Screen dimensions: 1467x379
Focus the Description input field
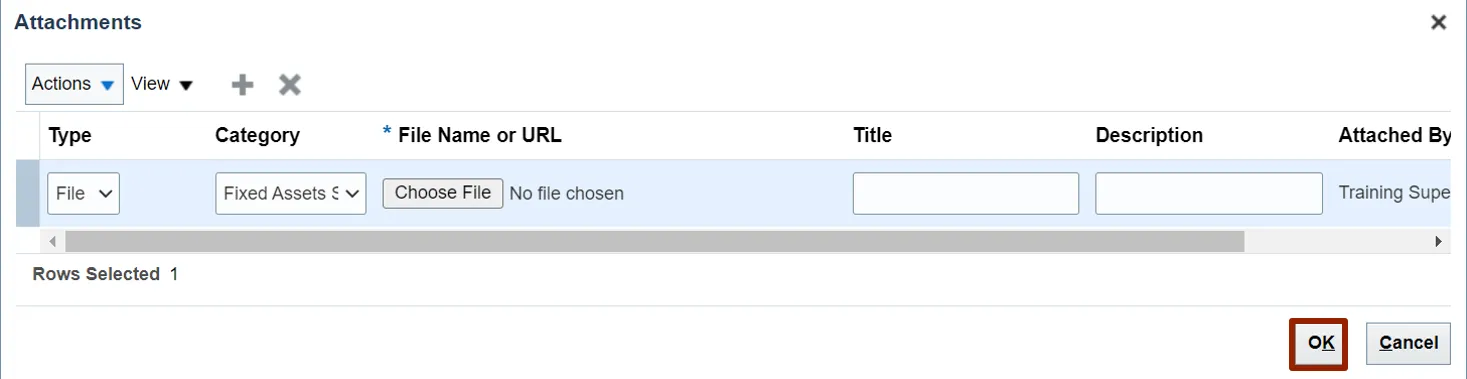tap(1209, 193)
